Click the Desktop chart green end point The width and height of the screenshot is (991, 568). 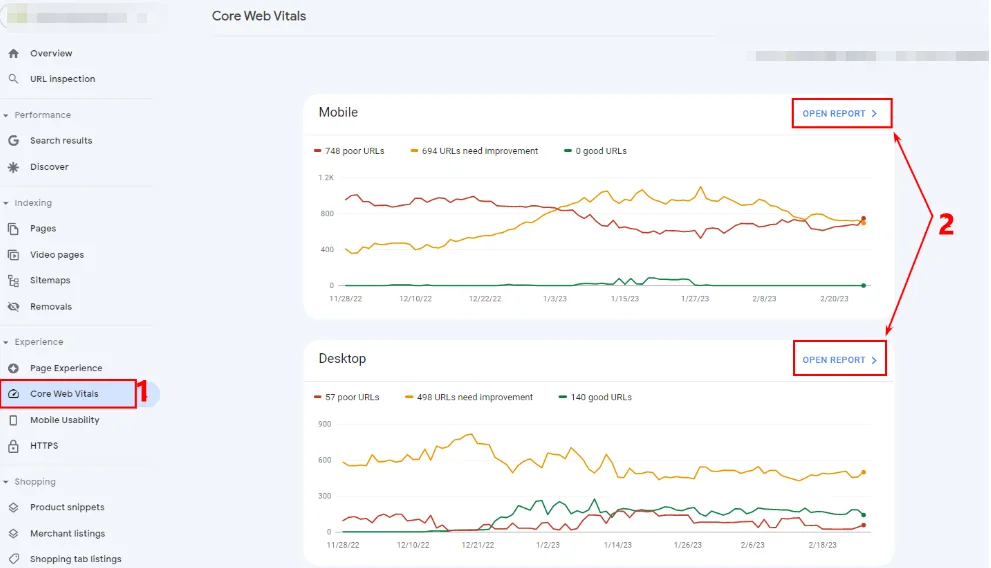click(x=864, y=515)
